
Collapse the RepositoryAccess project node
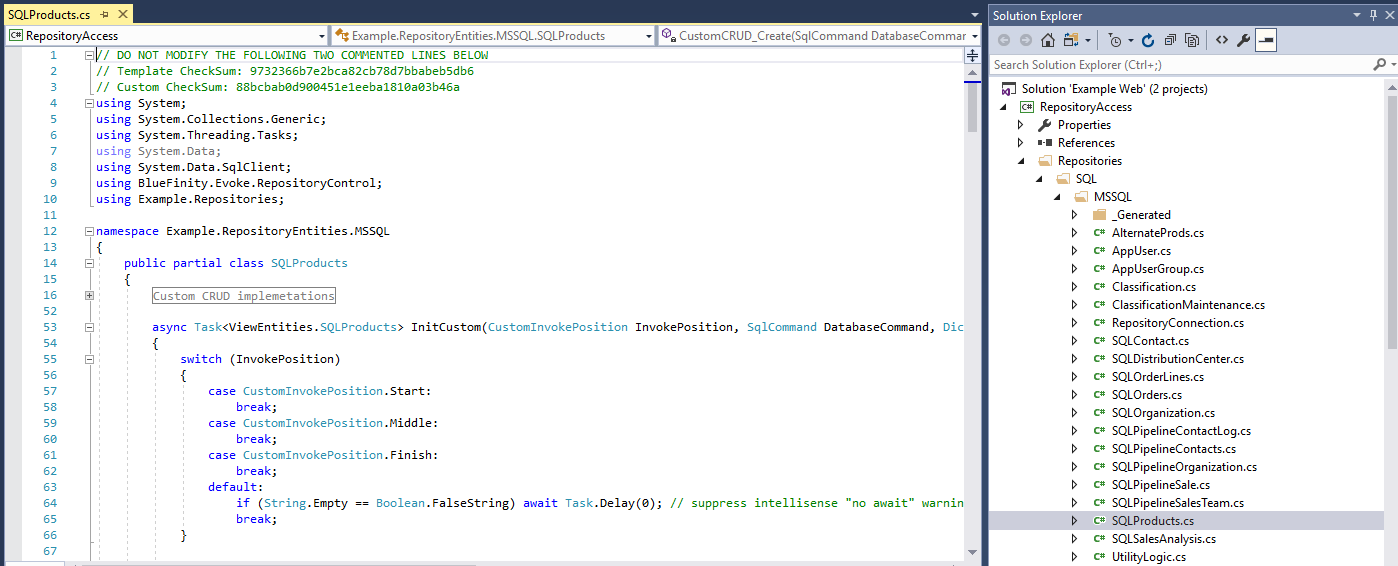pyautogui.click(x=1003, y=107)
